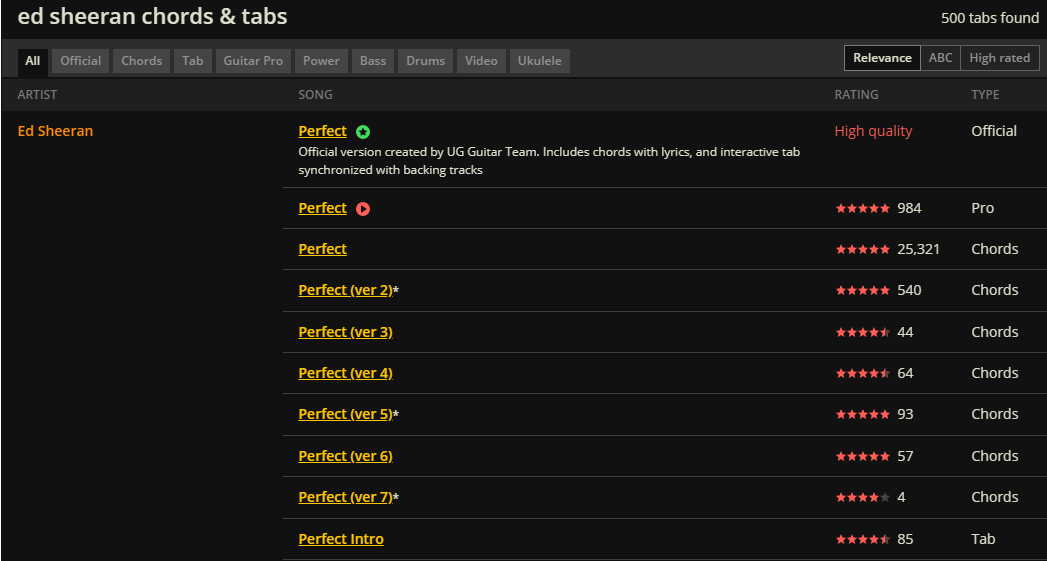1047x561 pixels.
Task: Sort results by ABC order
Action: point(940,58)
